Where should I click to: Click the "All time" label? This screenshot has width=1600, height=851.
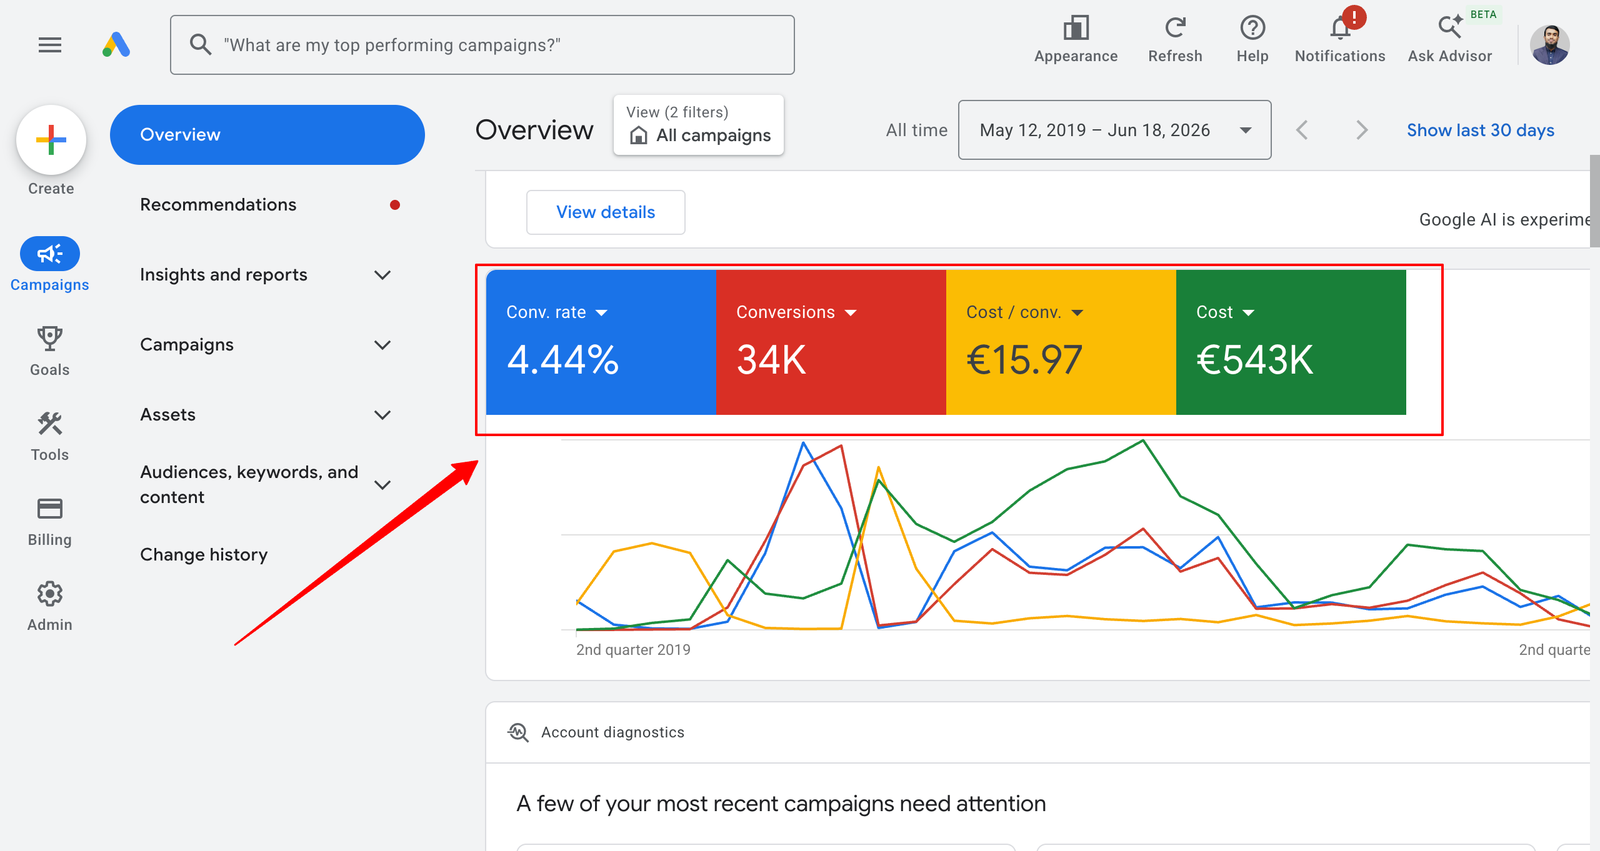[916, 130]
